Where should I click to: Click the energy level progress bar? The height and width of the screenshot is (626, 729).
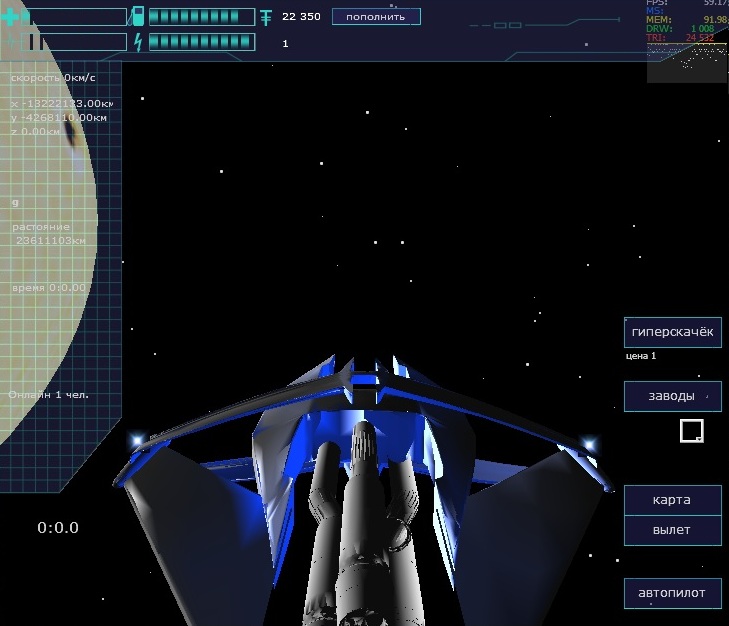pos(202,42)
